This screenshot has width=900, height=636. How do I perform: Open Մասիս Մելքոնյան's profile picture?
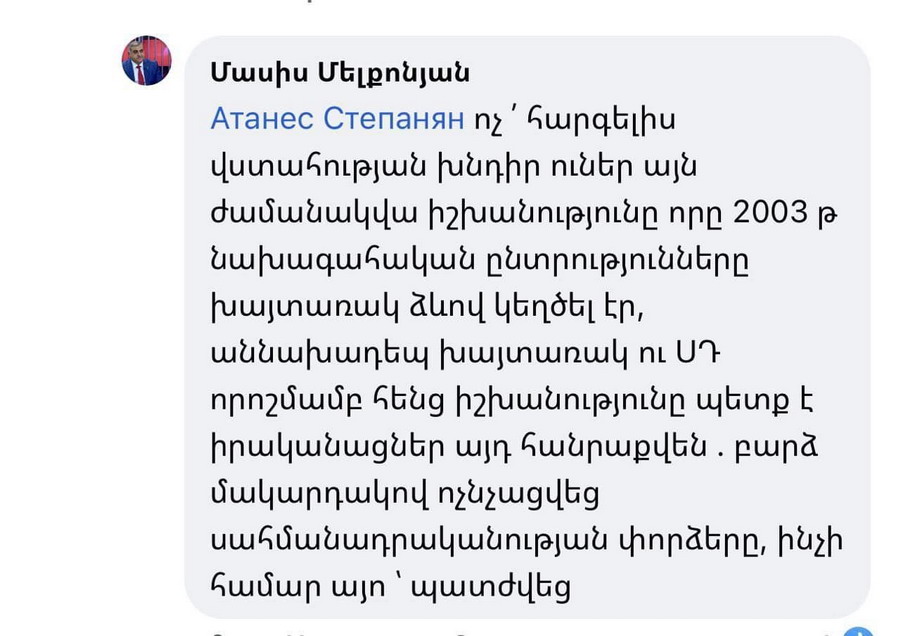point(147,61)
